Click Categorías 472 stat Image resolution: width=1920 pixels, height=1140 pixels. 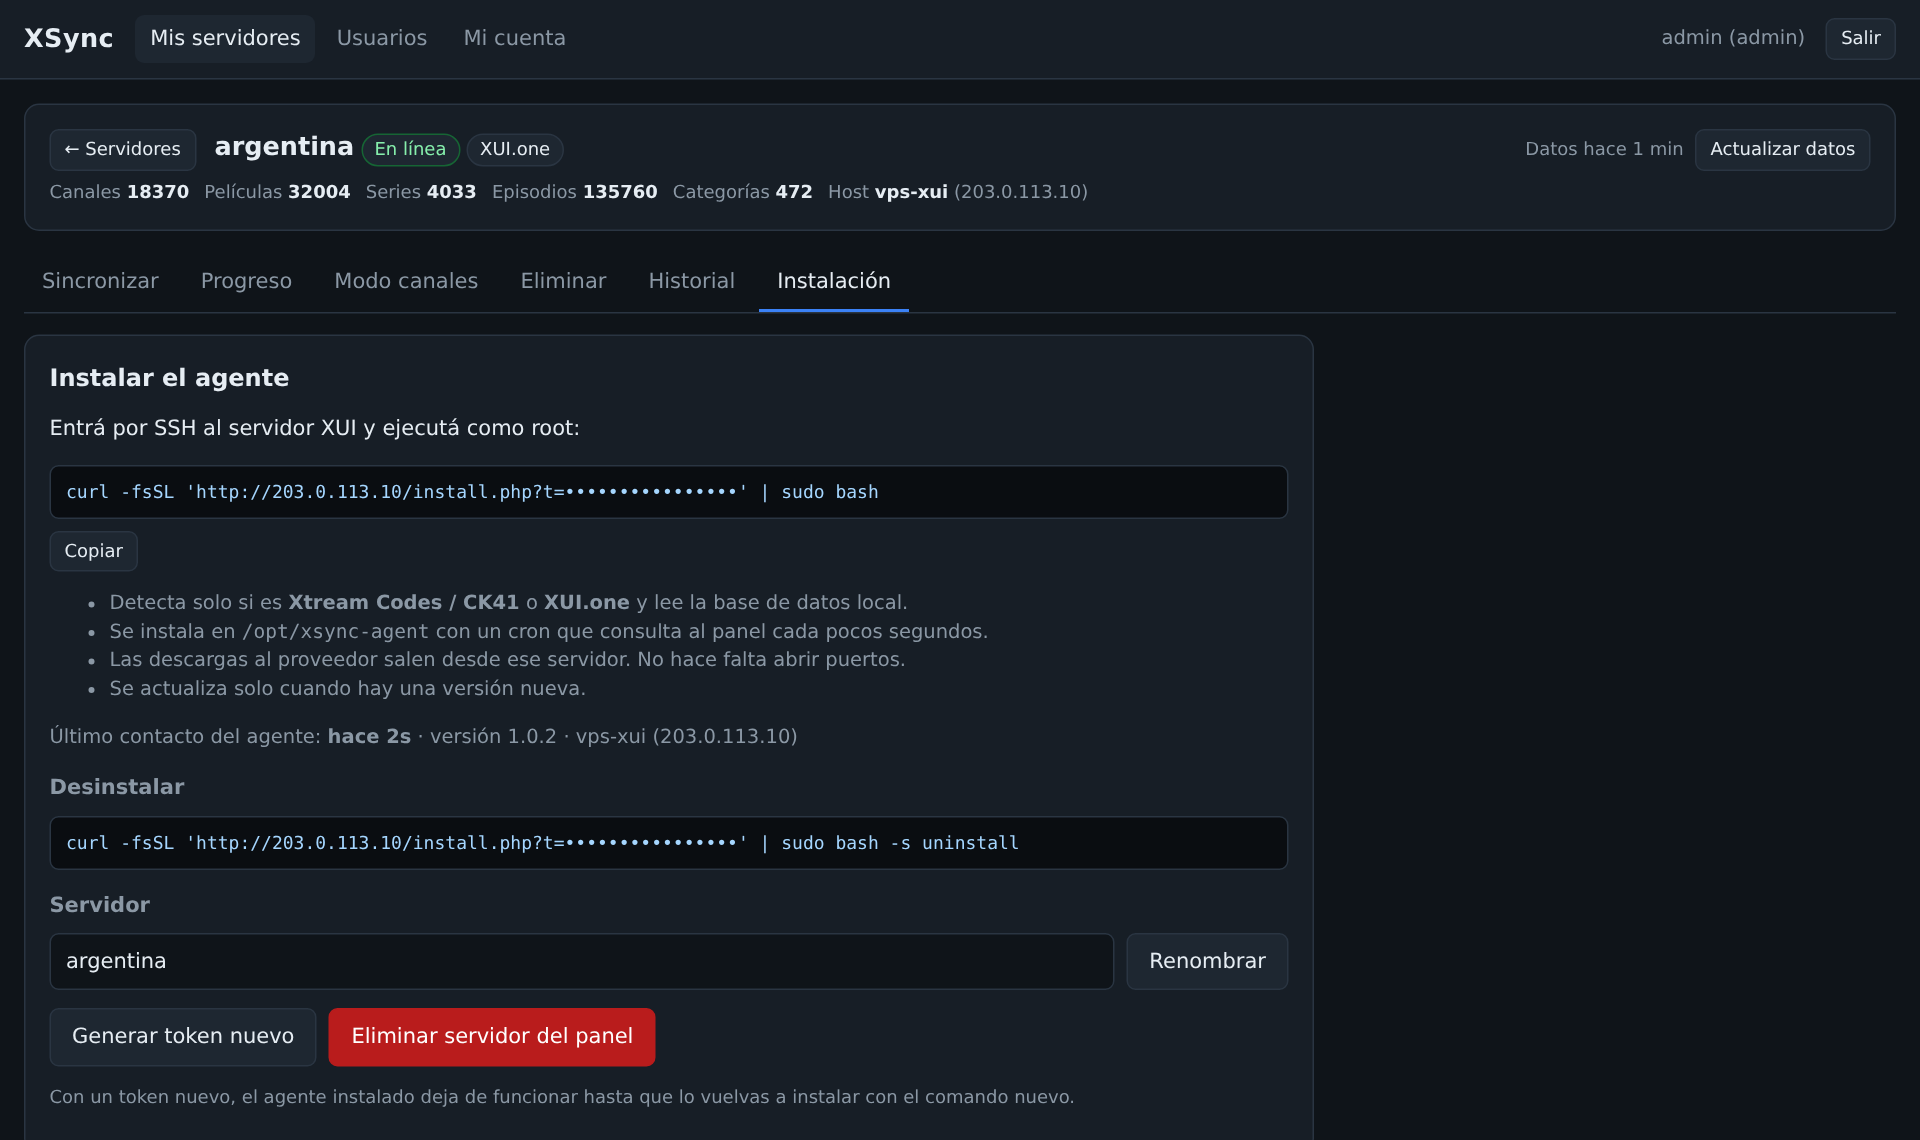click(x=742, y=192)
